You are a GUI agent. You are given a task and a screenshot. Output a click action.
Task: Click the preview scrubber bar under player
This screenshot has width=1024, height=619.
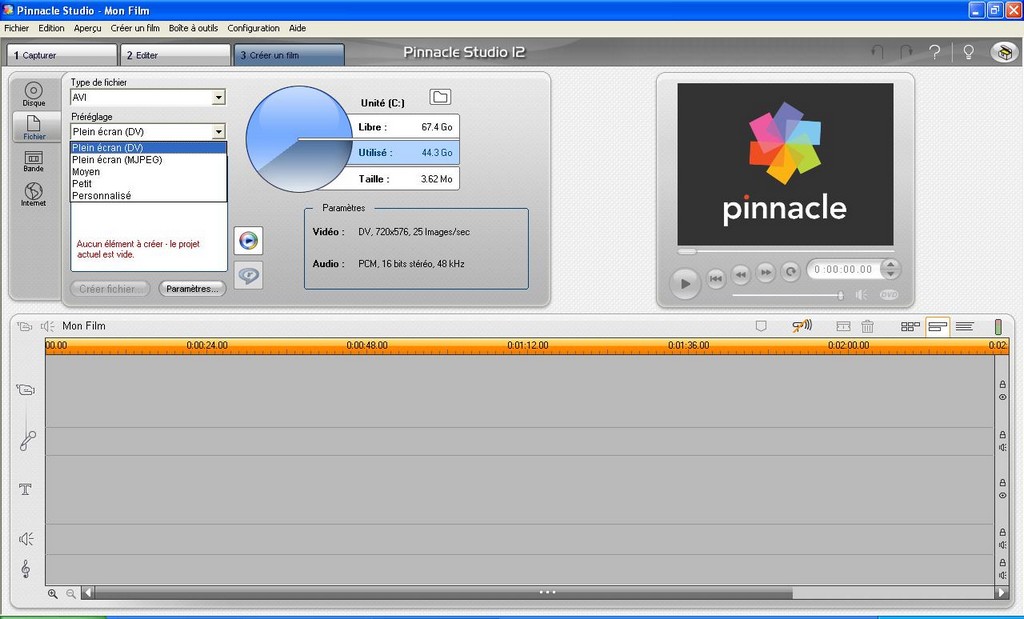click(785, 251)
